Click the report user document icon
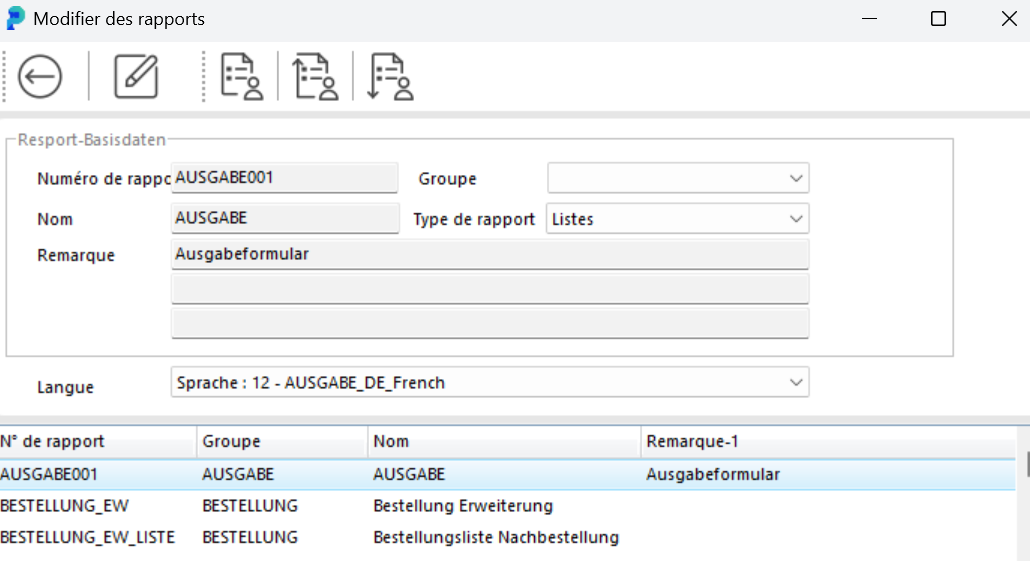Viewport: 1030px width, 561px height. click(241, 77)
